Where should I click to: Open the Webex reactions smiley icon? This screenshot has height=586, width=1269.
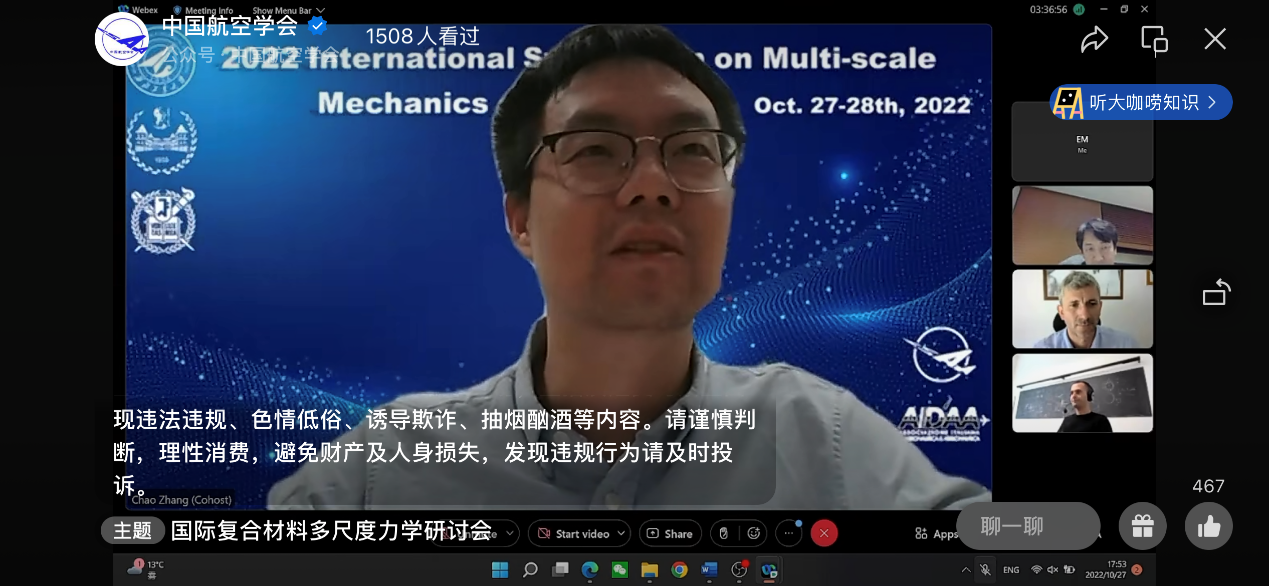coord(753,533)
